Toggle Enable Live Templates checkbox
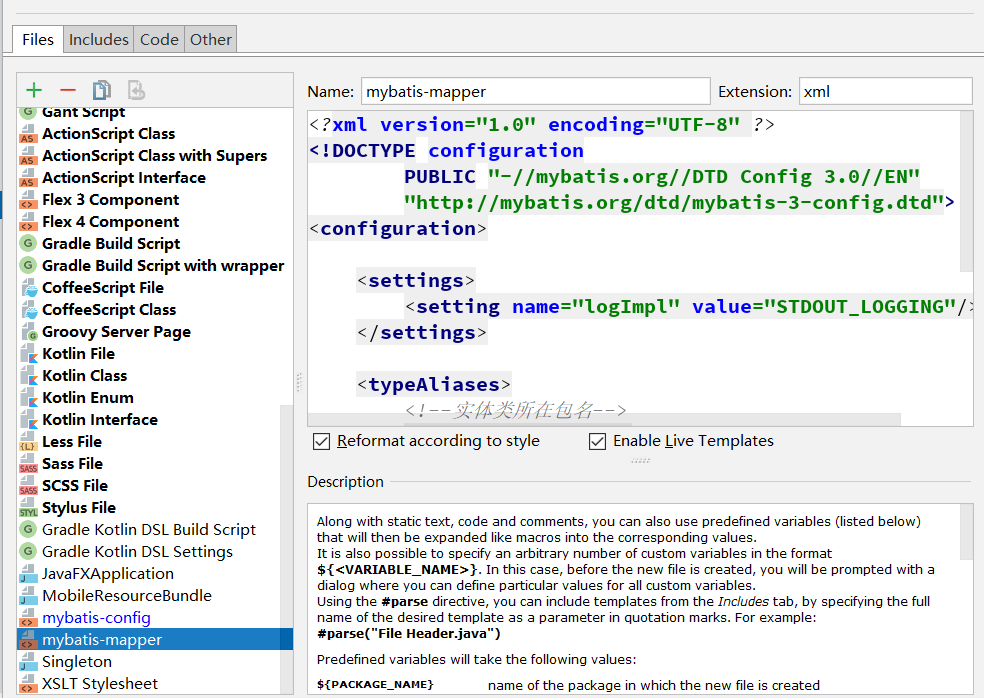Viewport: 984px width, 698px height. [597, 441]
